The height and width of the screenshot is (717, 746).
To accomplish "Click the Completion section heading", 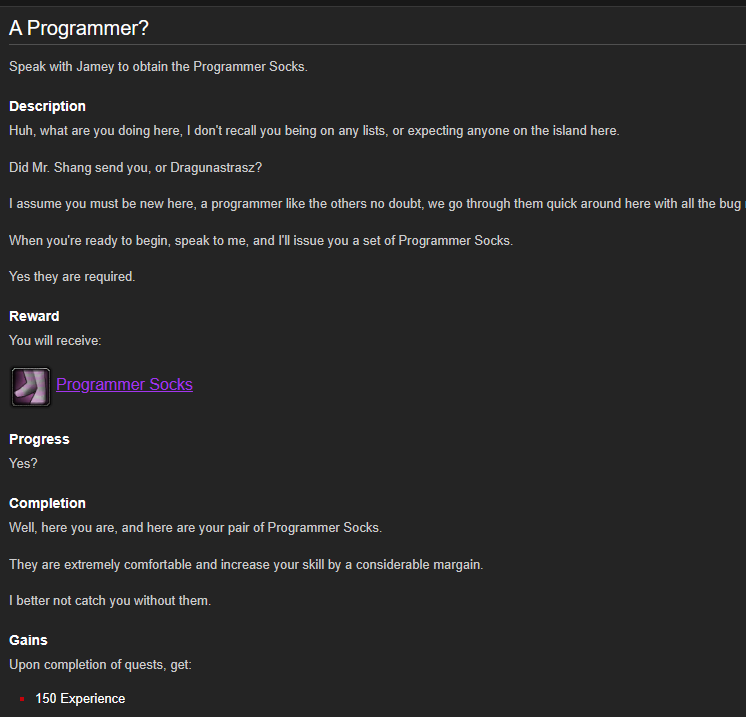I will 47,503.
